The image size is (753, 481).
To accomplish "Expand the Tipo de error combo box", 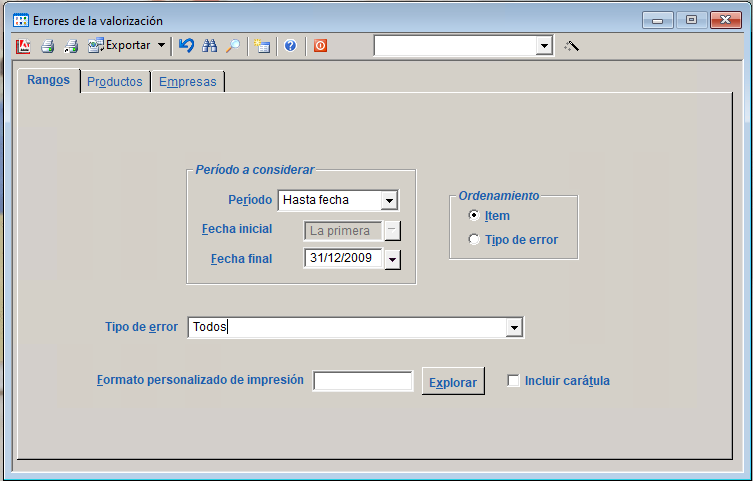I will (514, 328).
